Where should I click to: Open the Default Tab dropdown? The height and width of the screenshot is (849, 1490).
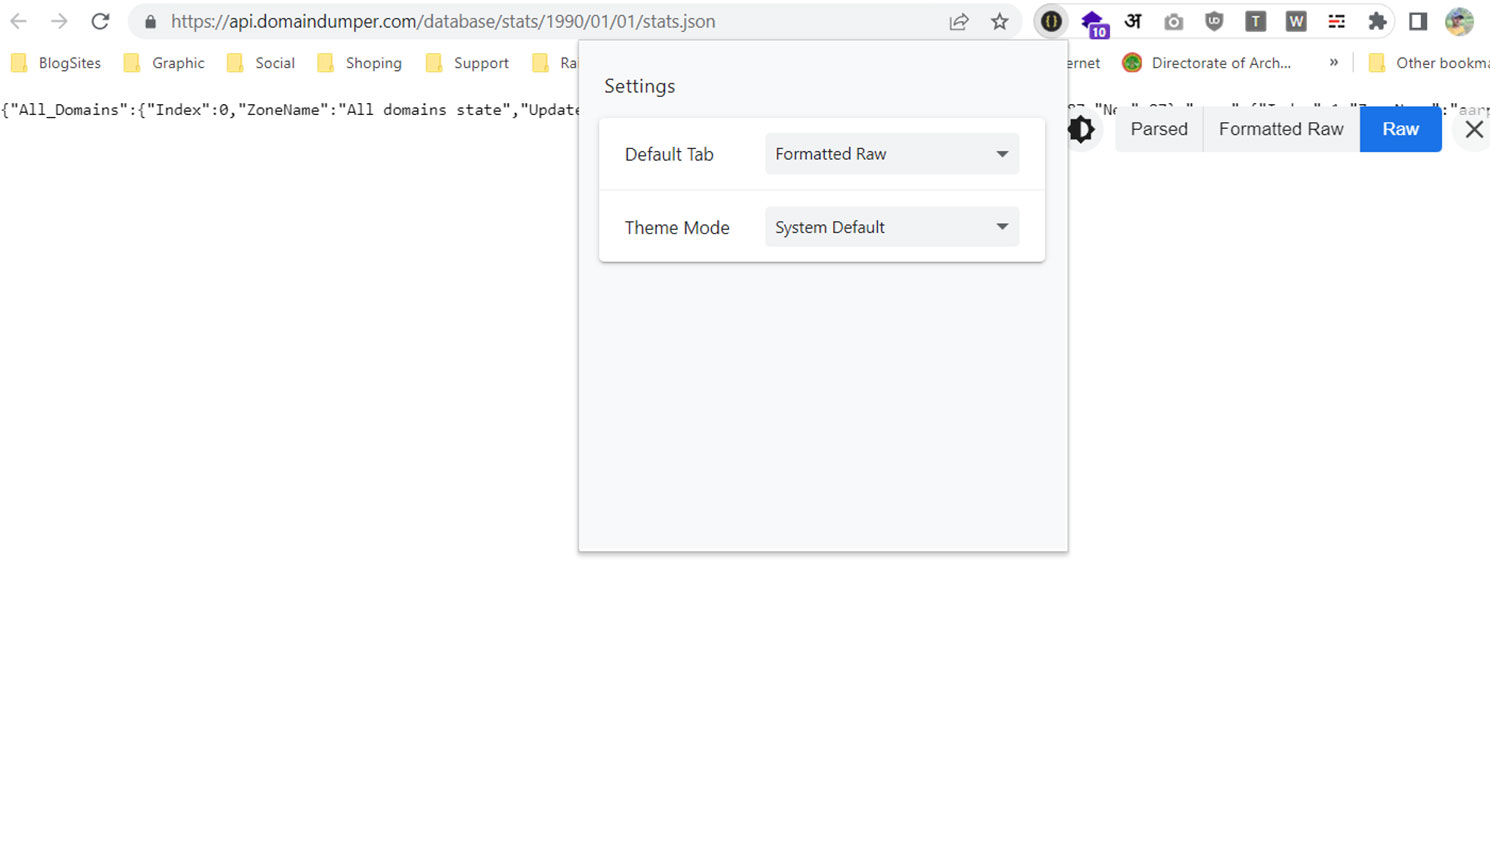point(890,153)
